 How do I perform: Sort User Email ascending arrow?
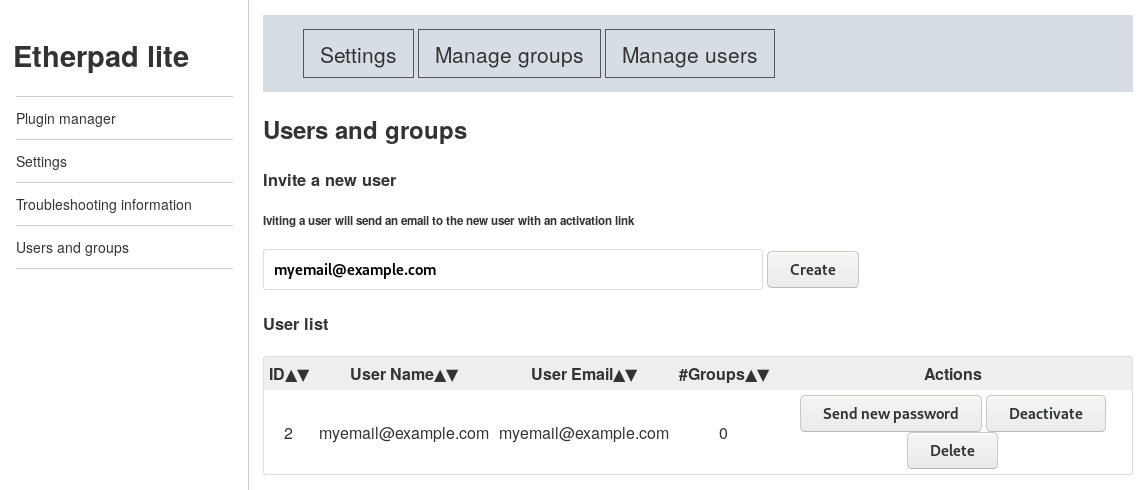tap(620, 375)
